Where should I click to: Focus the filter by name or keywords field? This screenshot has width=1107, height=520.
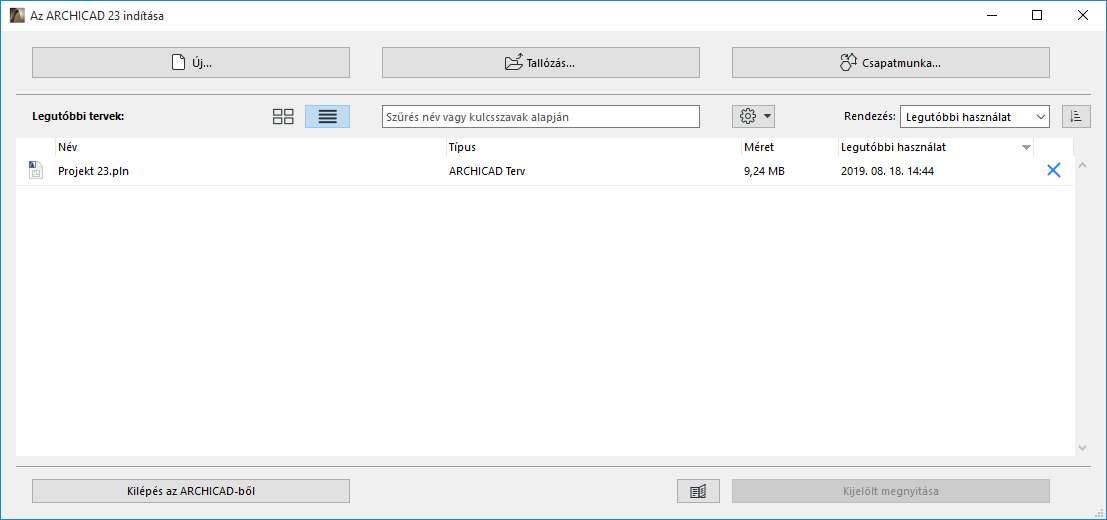tap(541, 116)
